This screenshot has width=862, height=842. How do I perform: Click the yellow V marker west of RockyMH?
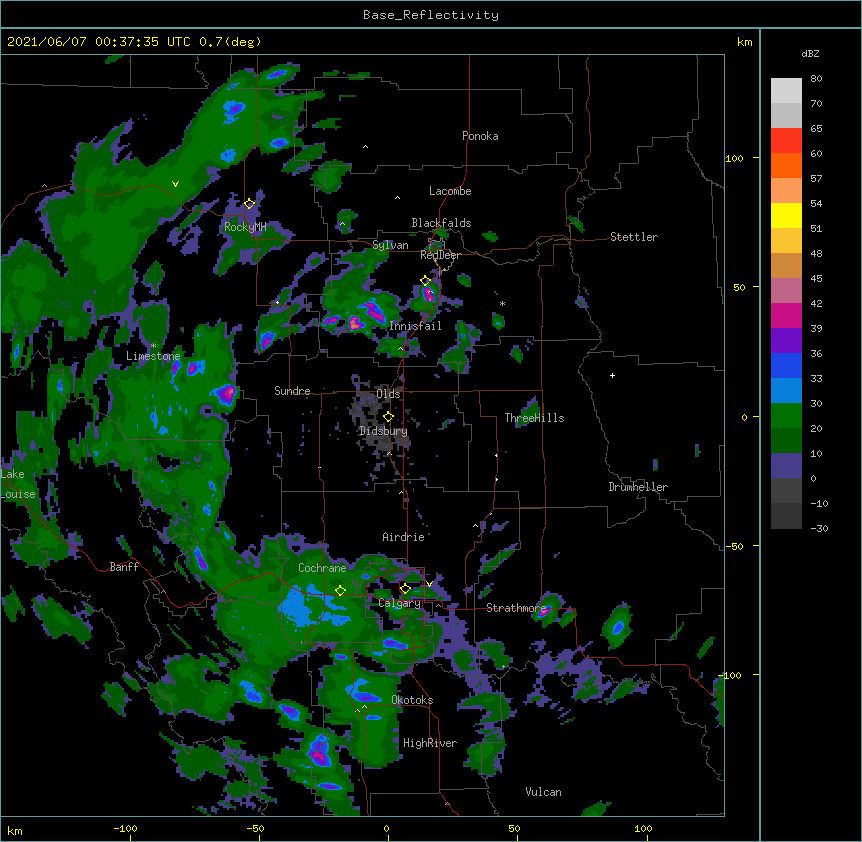175,184
